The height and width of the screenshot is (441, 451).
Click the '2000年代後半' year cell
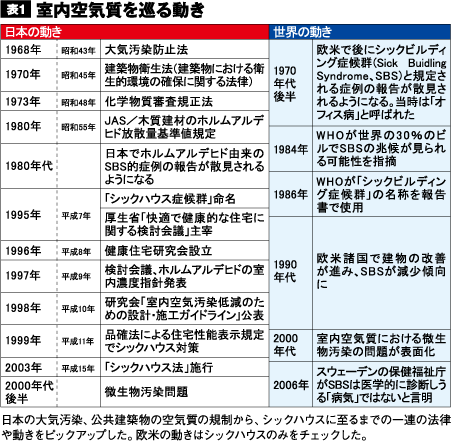29,392
